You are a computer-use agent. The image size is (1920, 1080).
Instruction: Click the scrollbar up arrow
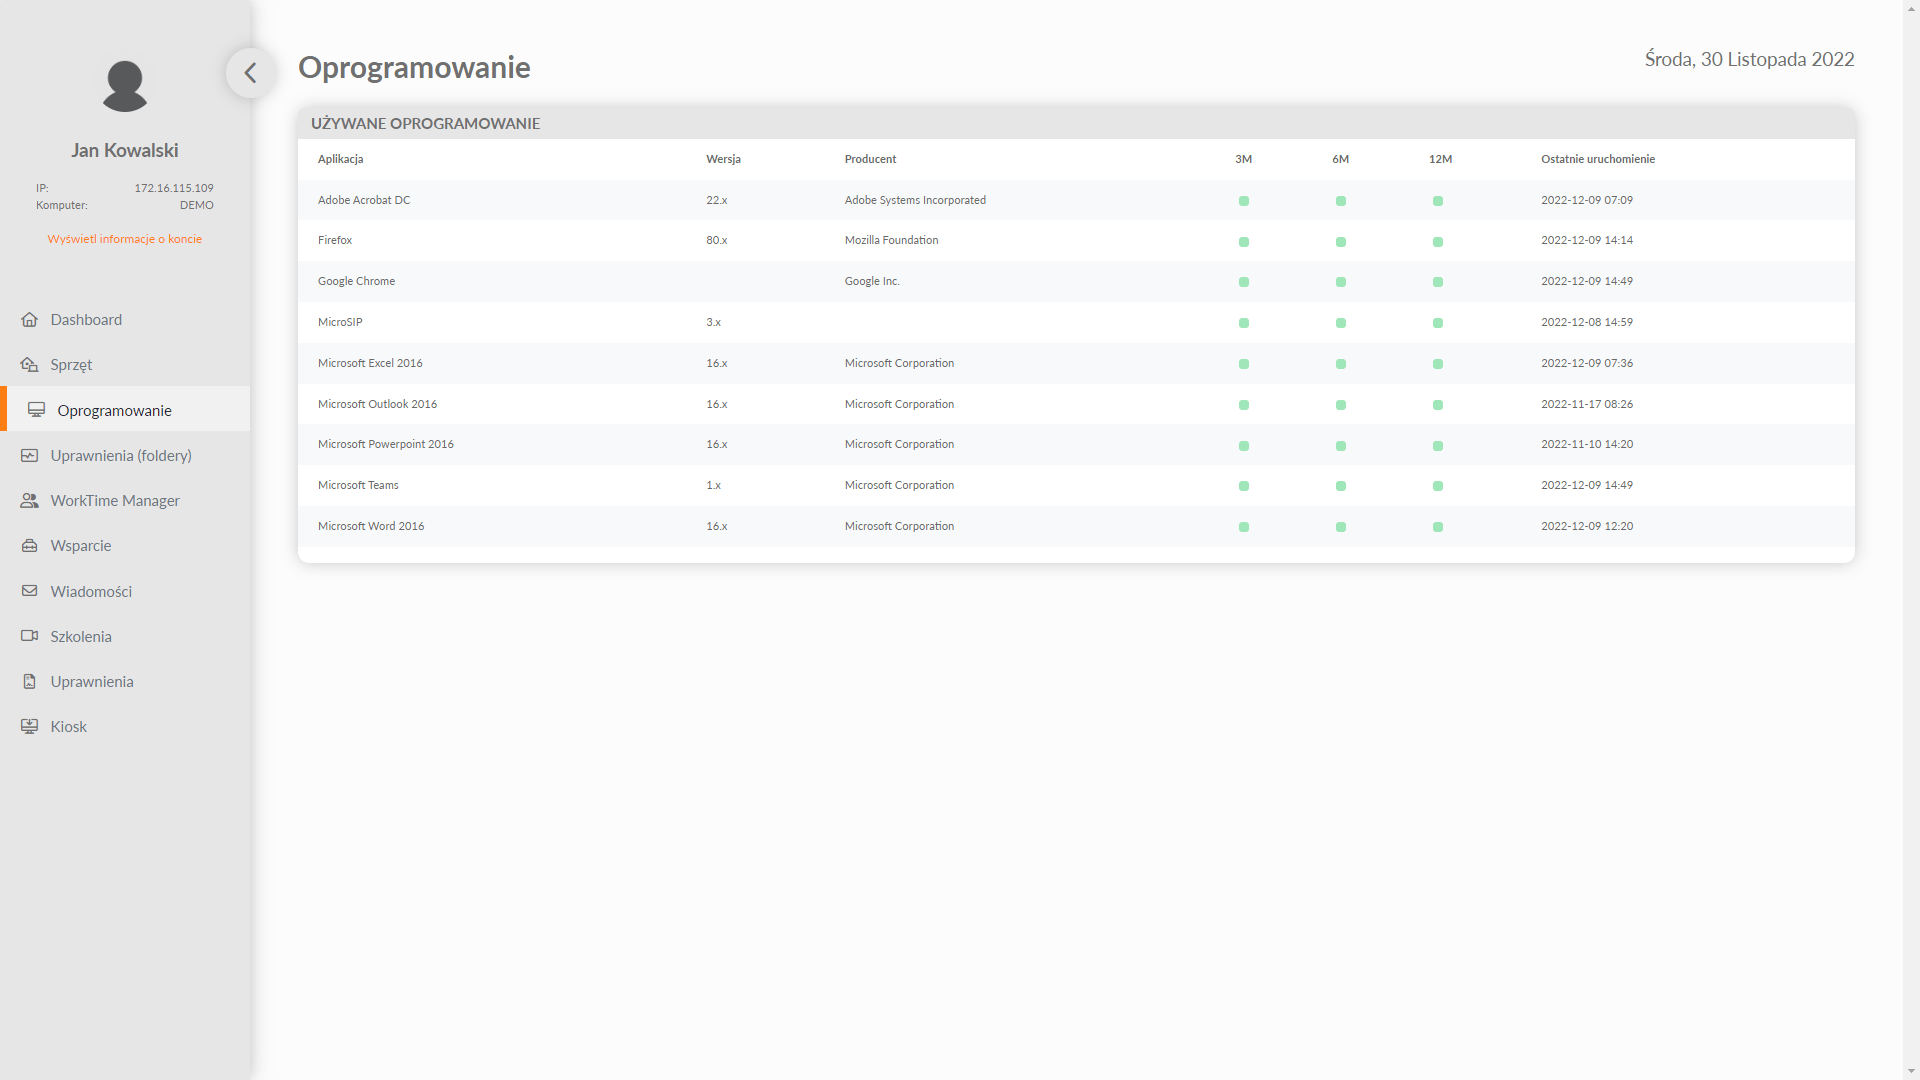click(1911, 8)
